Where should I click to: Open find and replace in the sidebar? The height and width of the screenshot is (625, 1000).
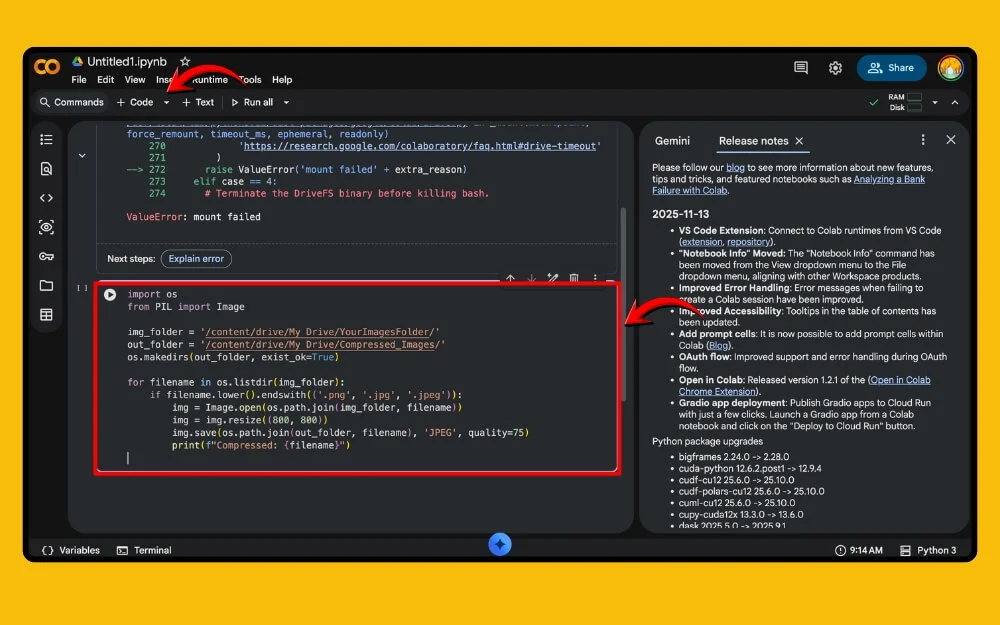tap(46, 168)
